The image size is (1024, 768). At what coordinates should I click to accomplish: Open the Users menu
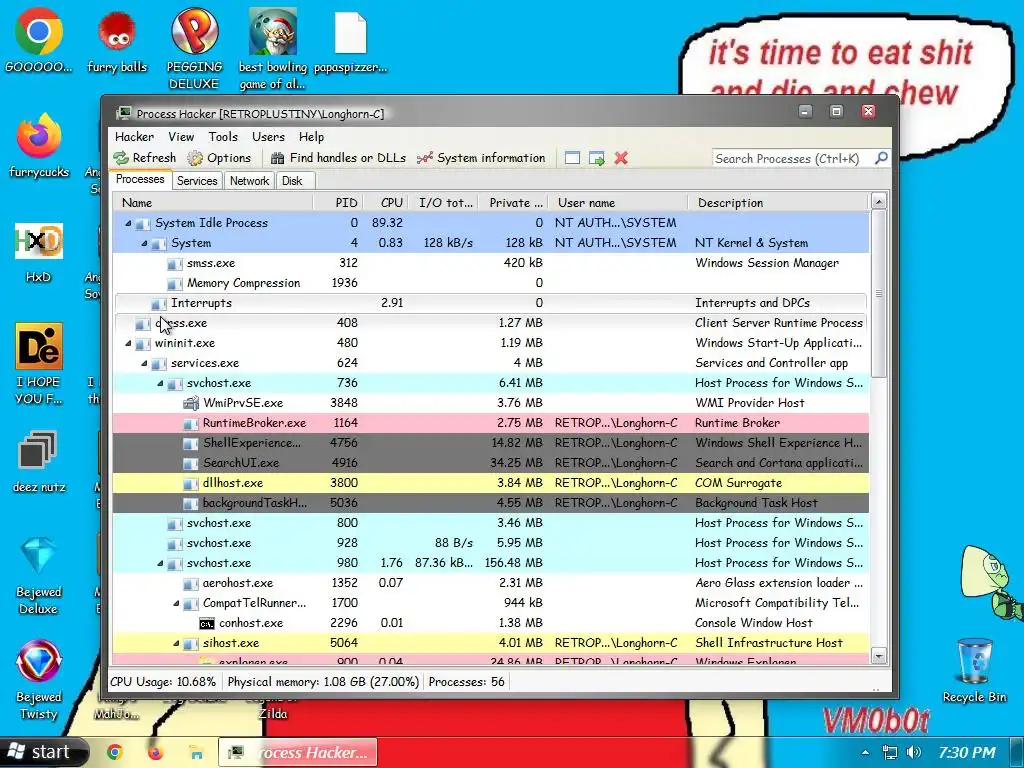click(268, 136)
